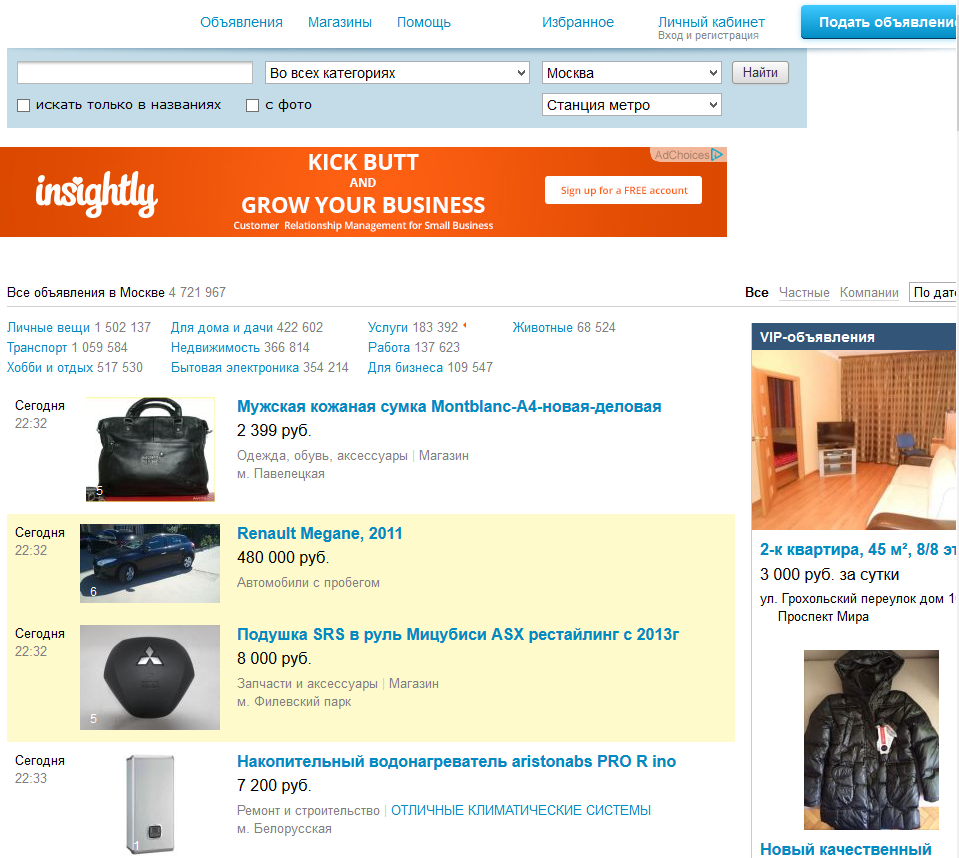Open the 'По дате' sort dropdown

coord(933,292)
